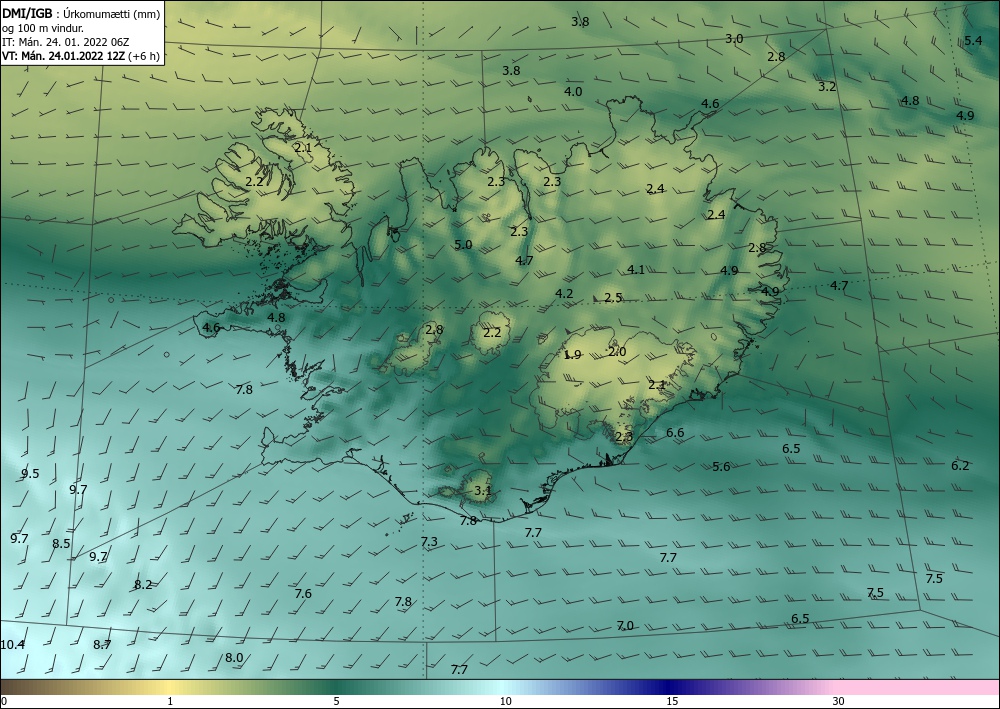Click the 7.3 value label
The height and width of the screenshot is (709, 1000).
429,541
